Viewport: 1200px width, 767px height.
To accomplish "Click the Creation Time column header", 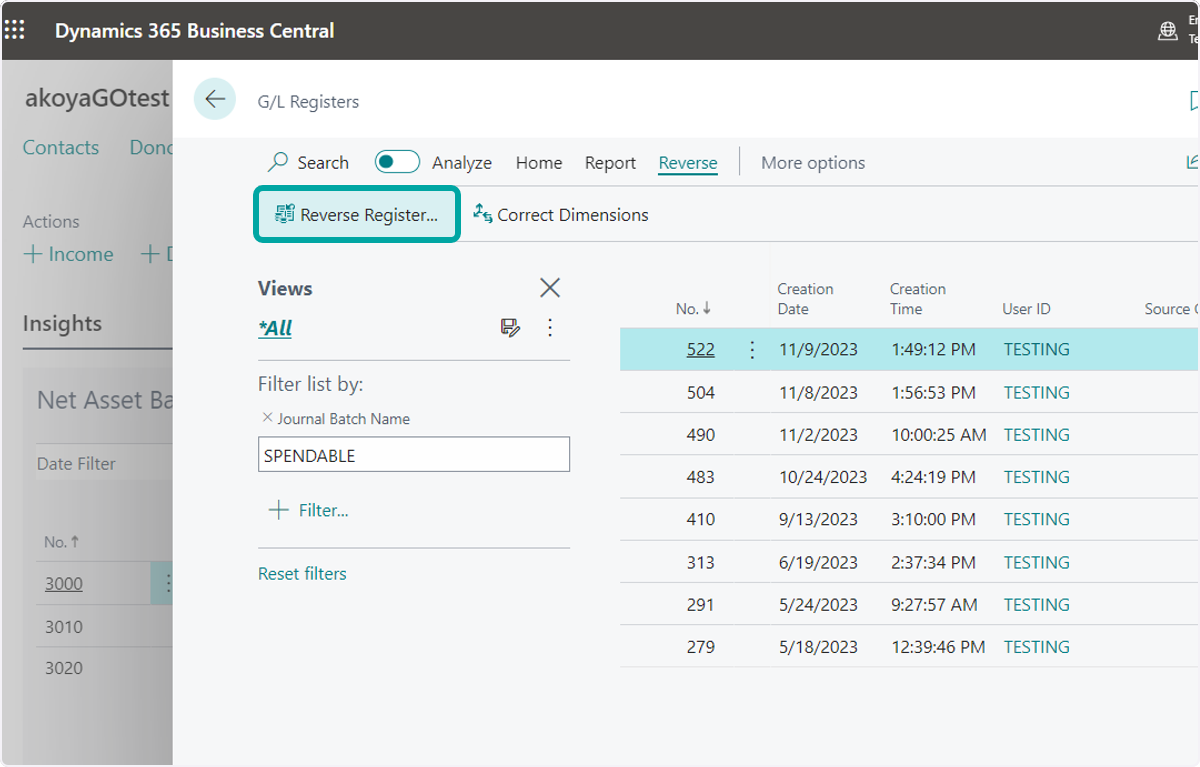I will 918,299.
